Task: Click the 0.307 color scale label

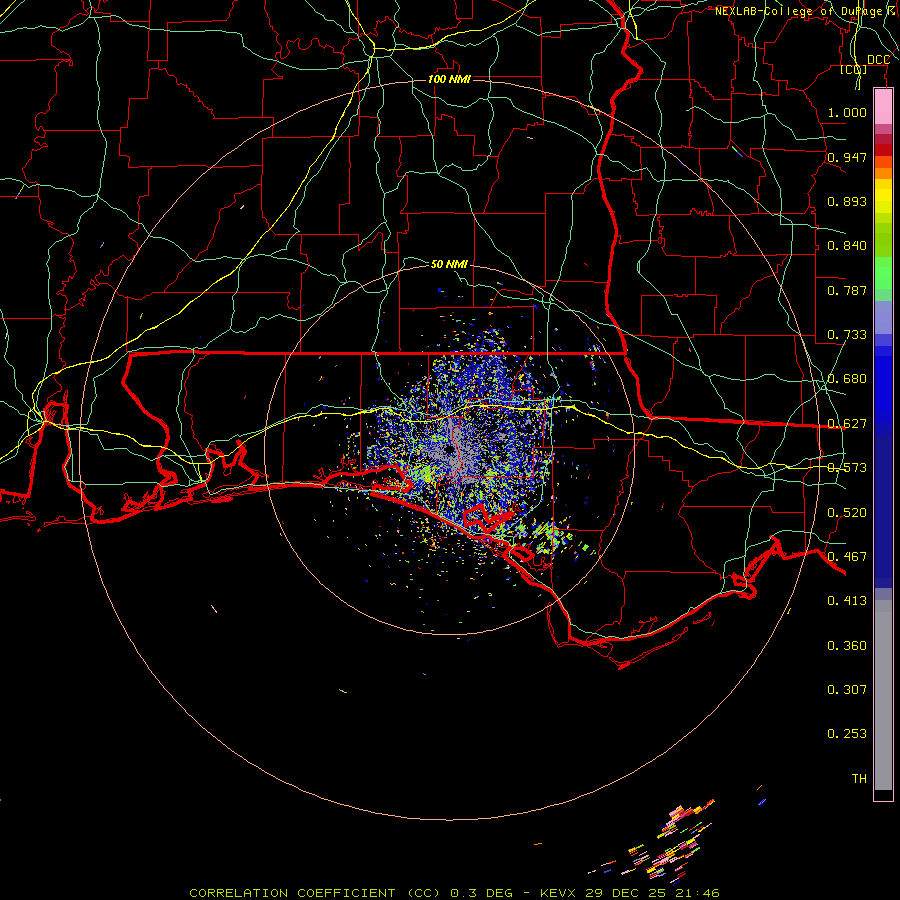Action: (x=847, y=690)
